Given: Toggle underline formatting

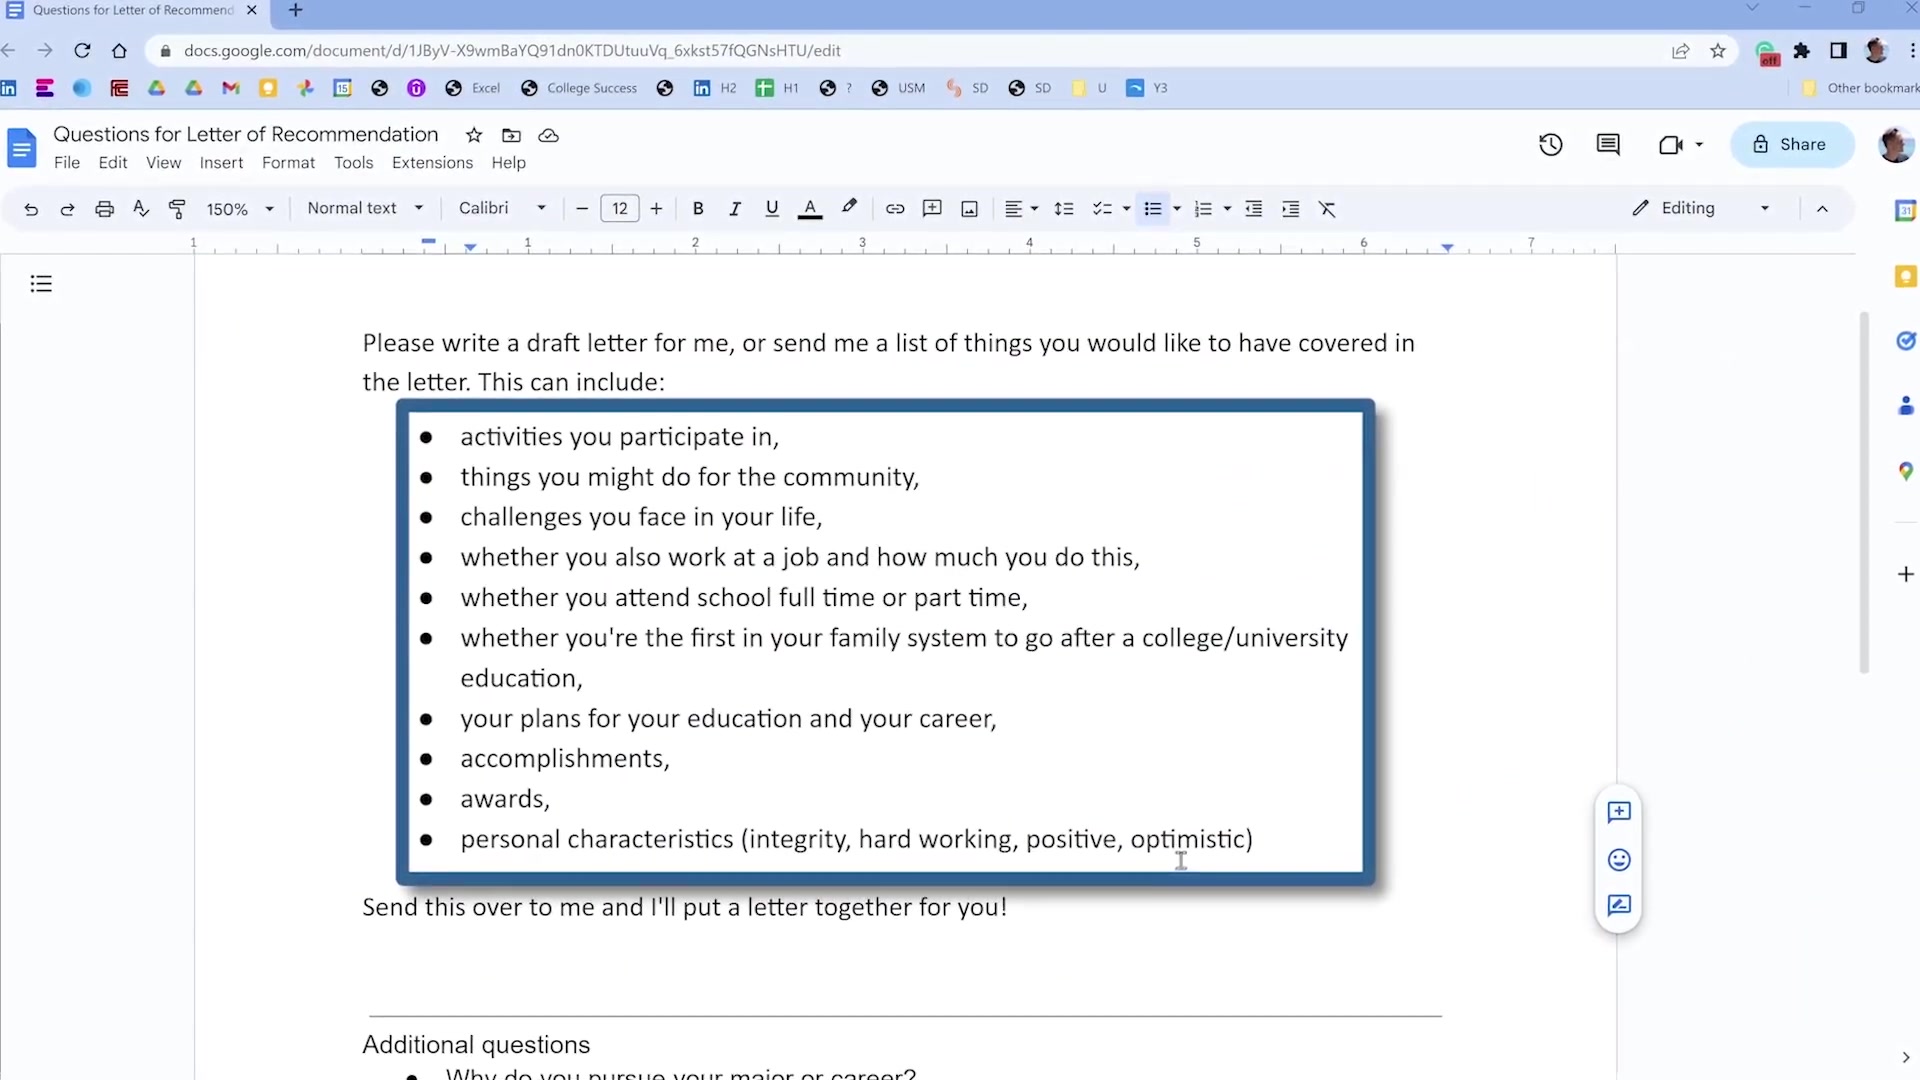Looking at the screenshot, I should point(772,208).
